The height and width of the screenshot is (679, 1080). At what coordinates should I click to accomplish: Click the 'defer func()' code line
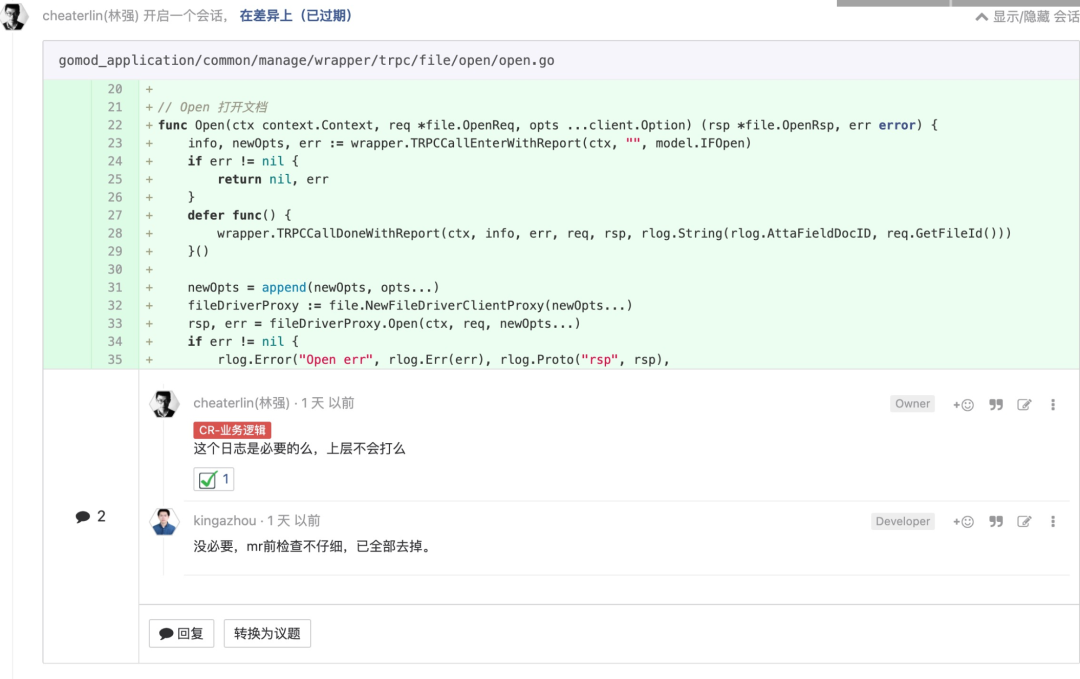(x=239, y=215)
